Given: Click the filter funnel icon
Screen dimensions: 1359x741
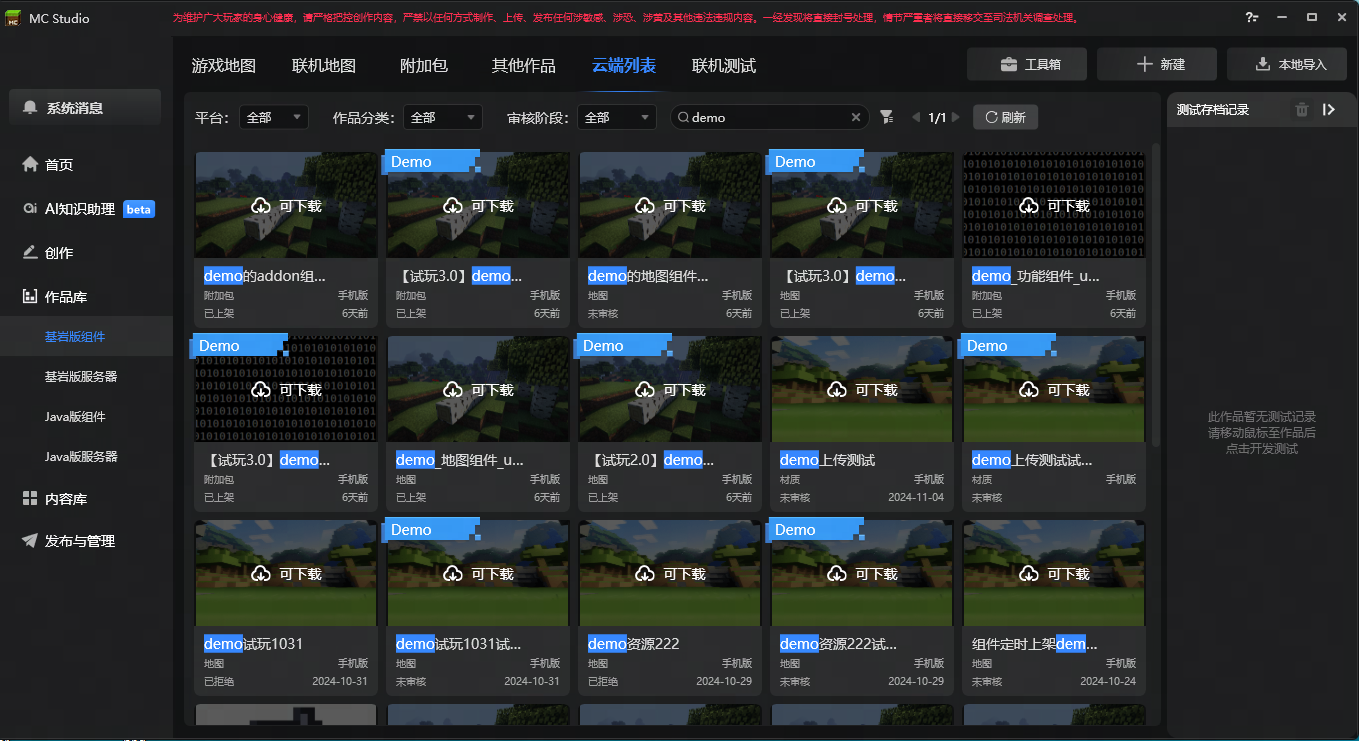Looking at the screenshot, I should [886, 117].
